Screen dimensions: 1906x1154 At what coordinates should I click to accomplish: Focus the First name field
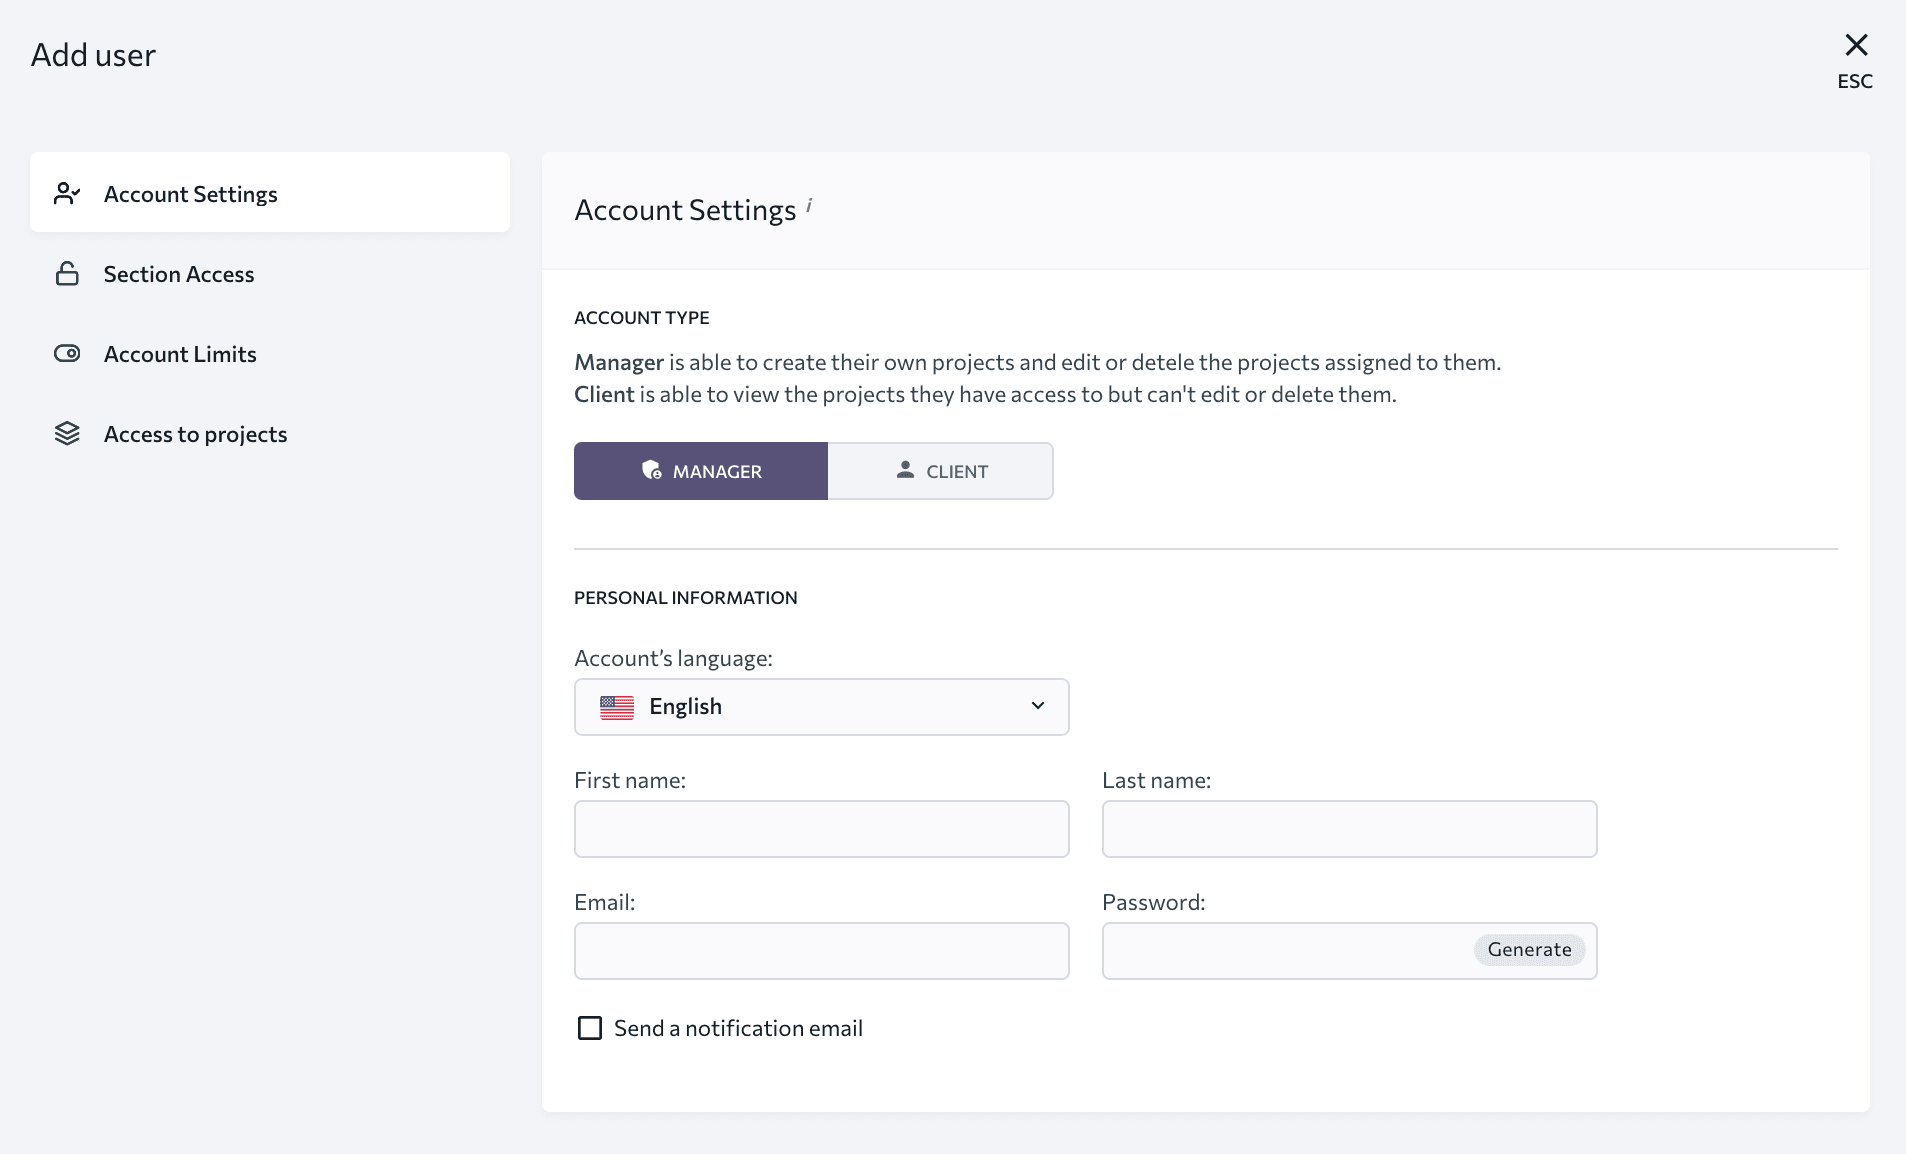[822, 829]
